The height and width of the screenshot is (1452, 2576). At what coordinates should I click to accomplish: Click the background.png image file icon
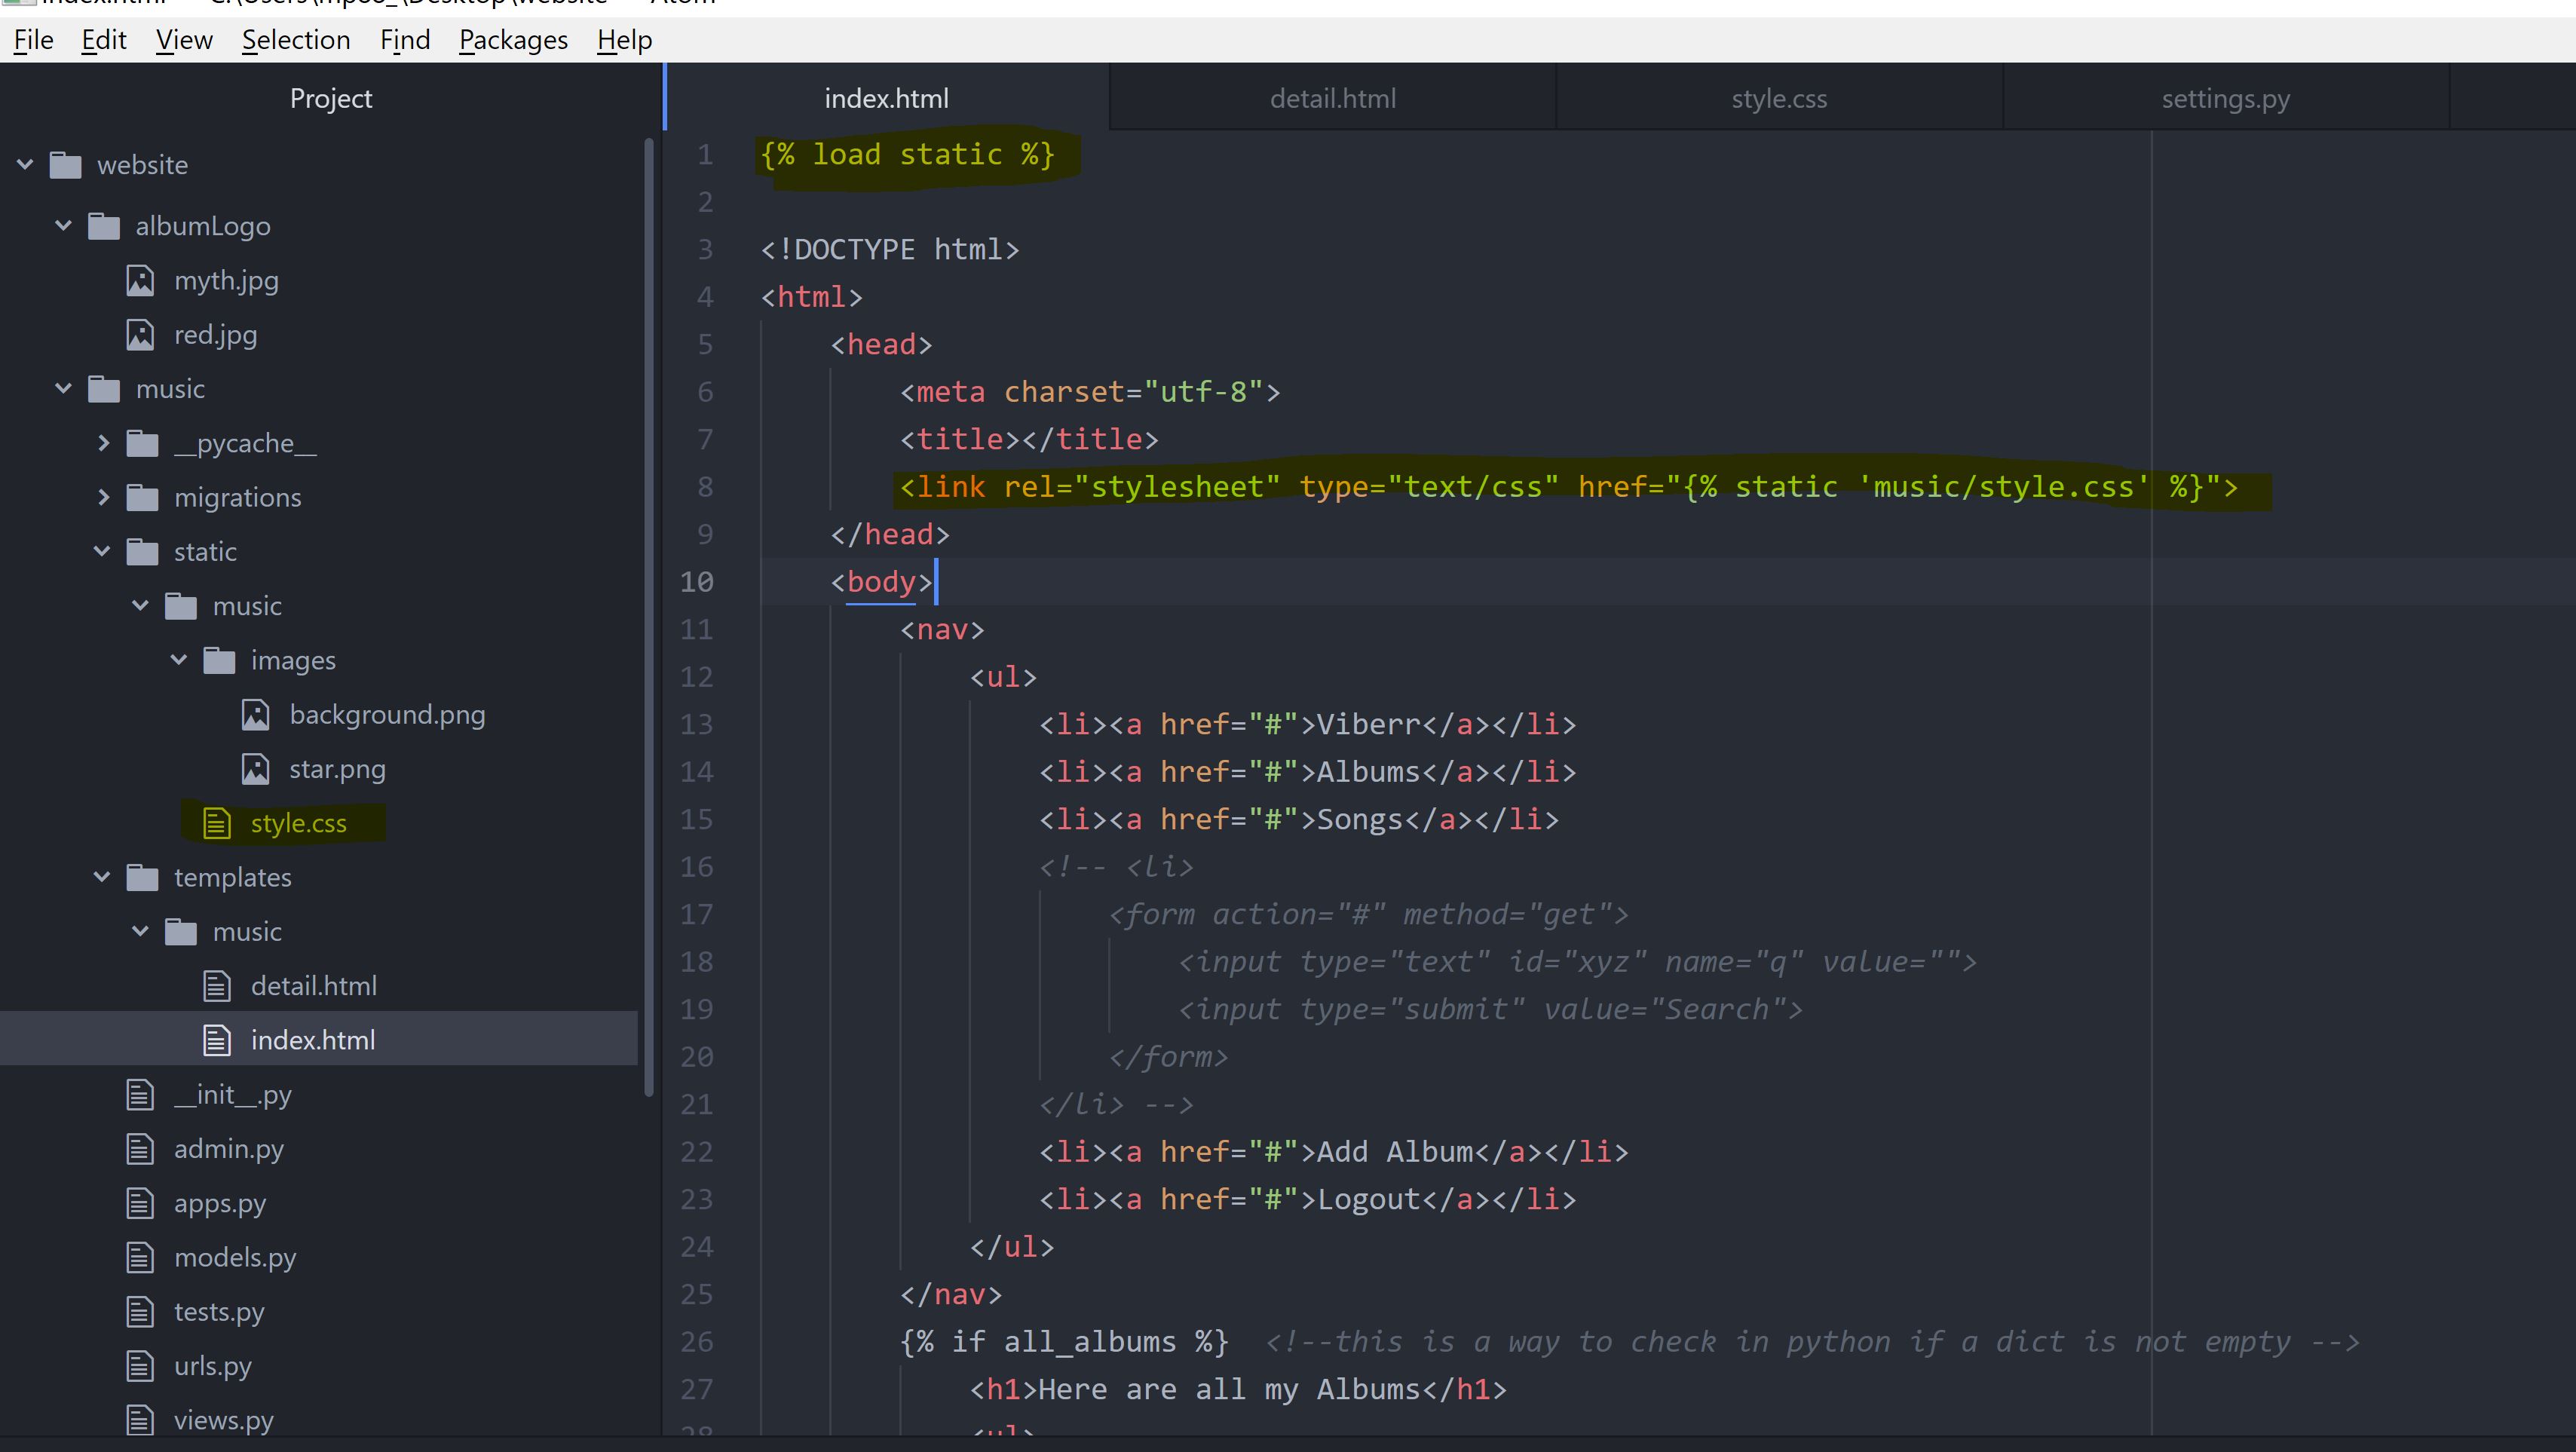pyautogui.click(x=255, y=715)
